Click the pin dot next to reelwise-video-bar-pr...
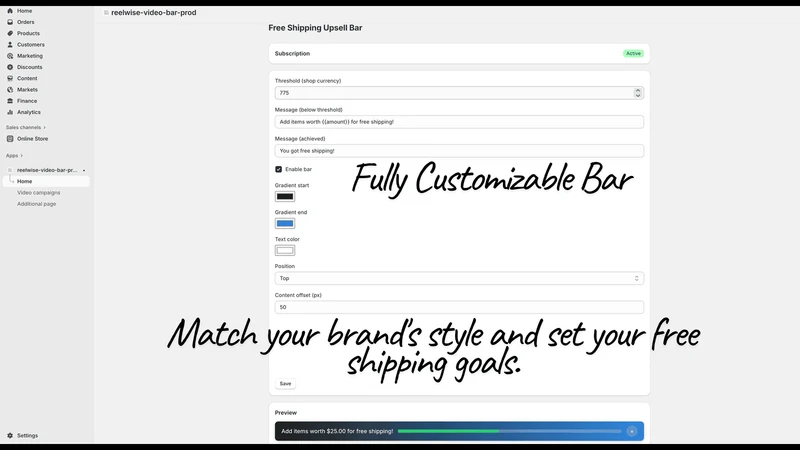Screen dimensions: 800x450 click(84, 170)
